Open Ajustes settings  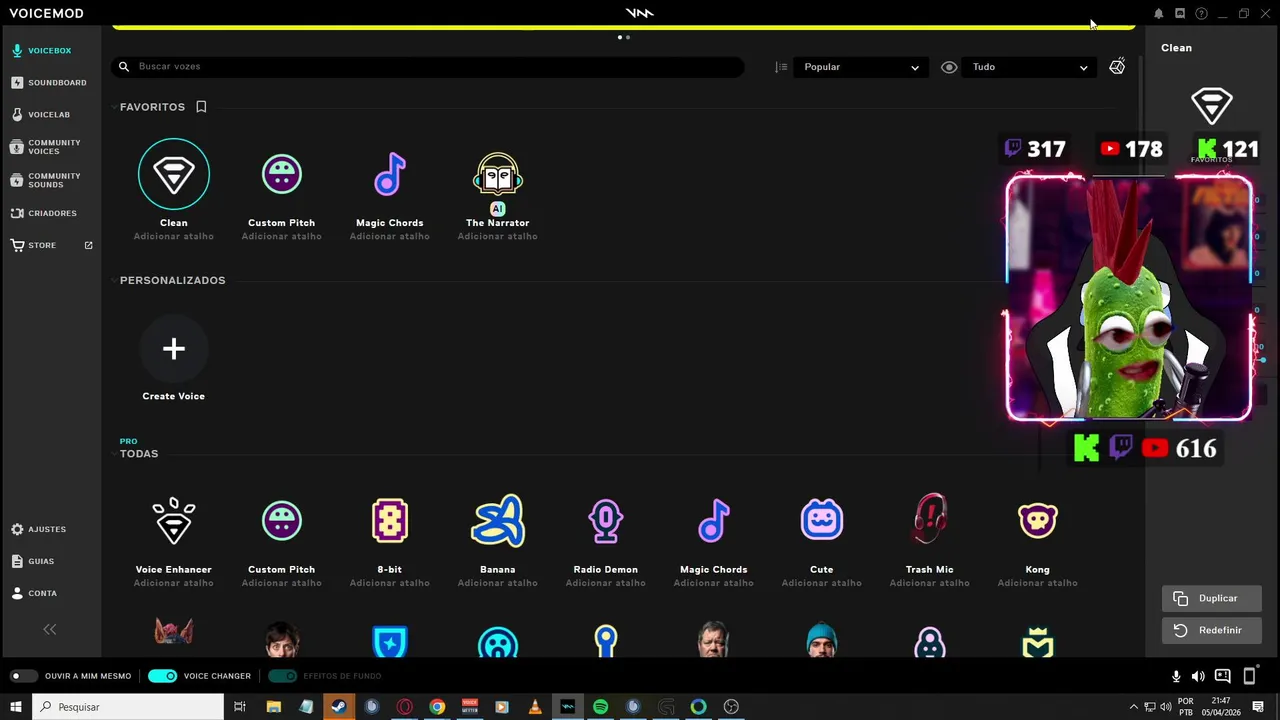(40, 529)
